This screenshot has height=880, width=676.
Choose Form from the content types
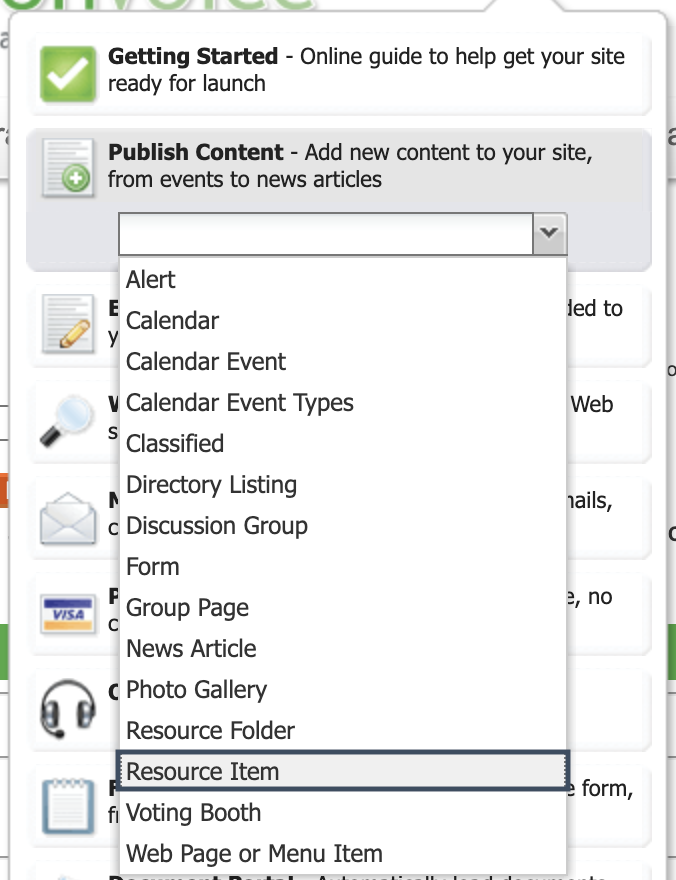(343, 566)
